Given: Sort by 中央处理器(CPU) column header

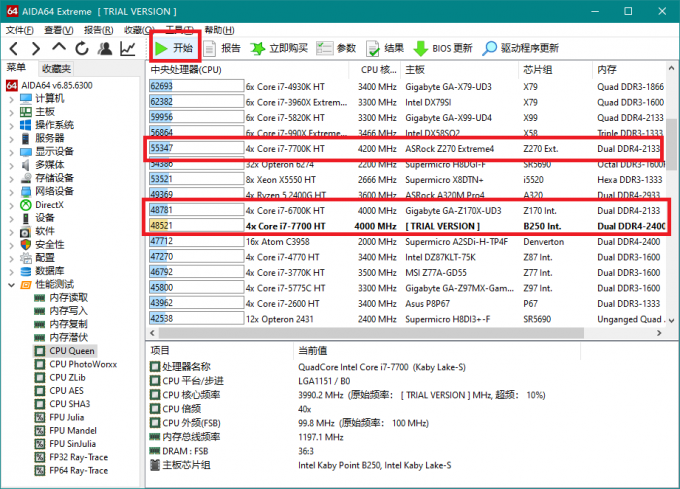Looking at the screenshot, I should pos(248,70).
